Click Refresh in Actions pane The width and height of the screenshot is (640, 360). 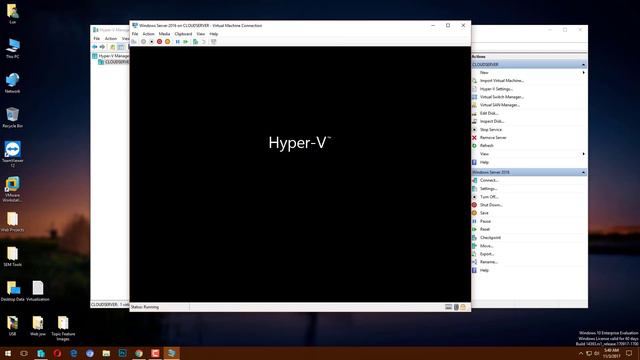[487, 146]
